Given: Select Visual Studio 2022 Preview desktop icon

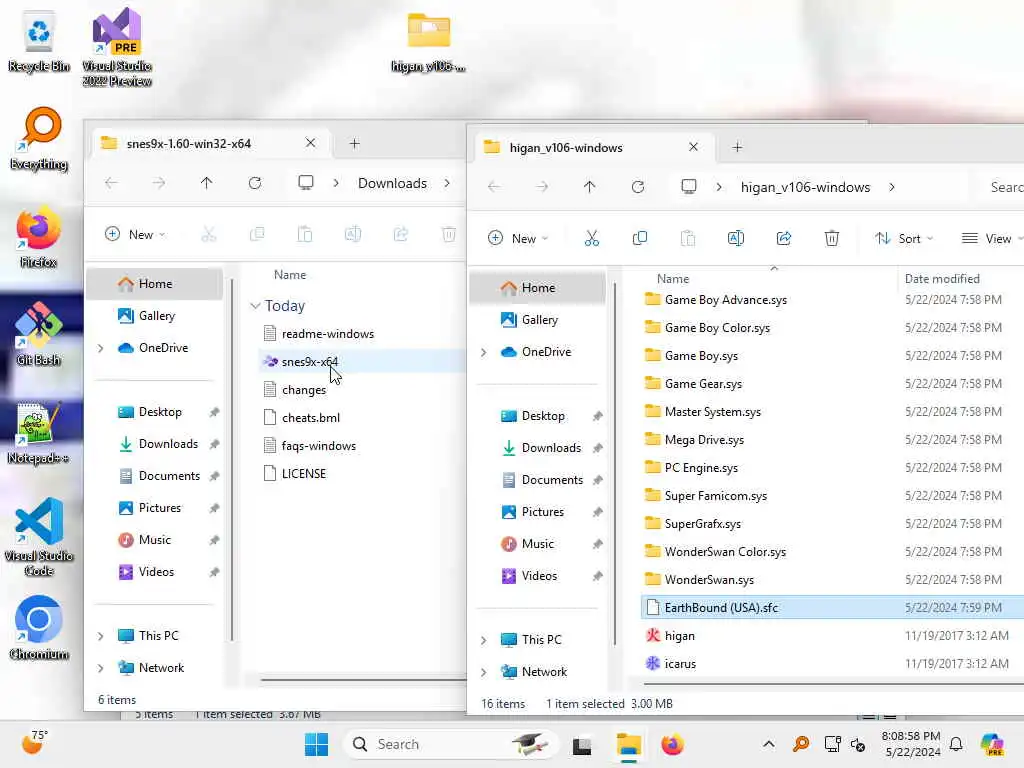Looking at the screenshot, I should [117, 47].
